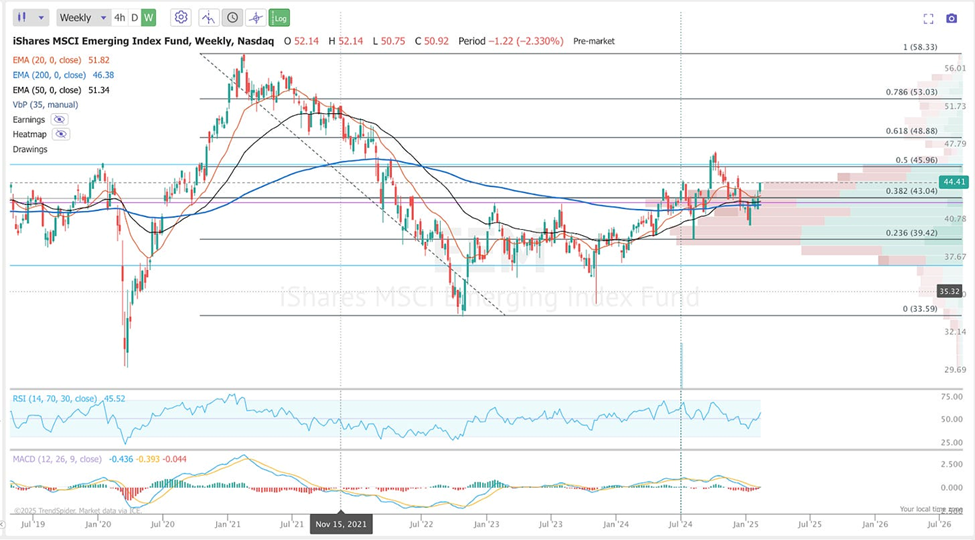Click the current price label 44.41
The width and height of the screenshot is (975, 540).
click(954, 182)
